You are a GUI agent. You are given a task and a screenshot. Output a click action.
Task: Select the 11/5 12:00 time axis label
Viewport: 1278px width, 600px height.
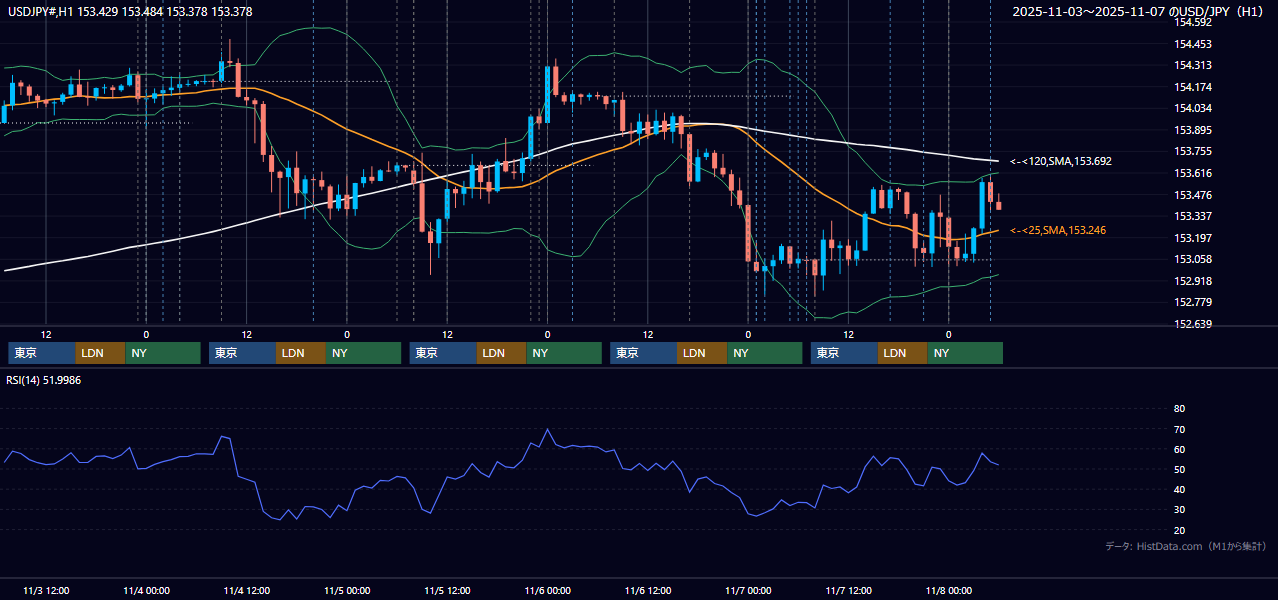(x=447, y=591)
